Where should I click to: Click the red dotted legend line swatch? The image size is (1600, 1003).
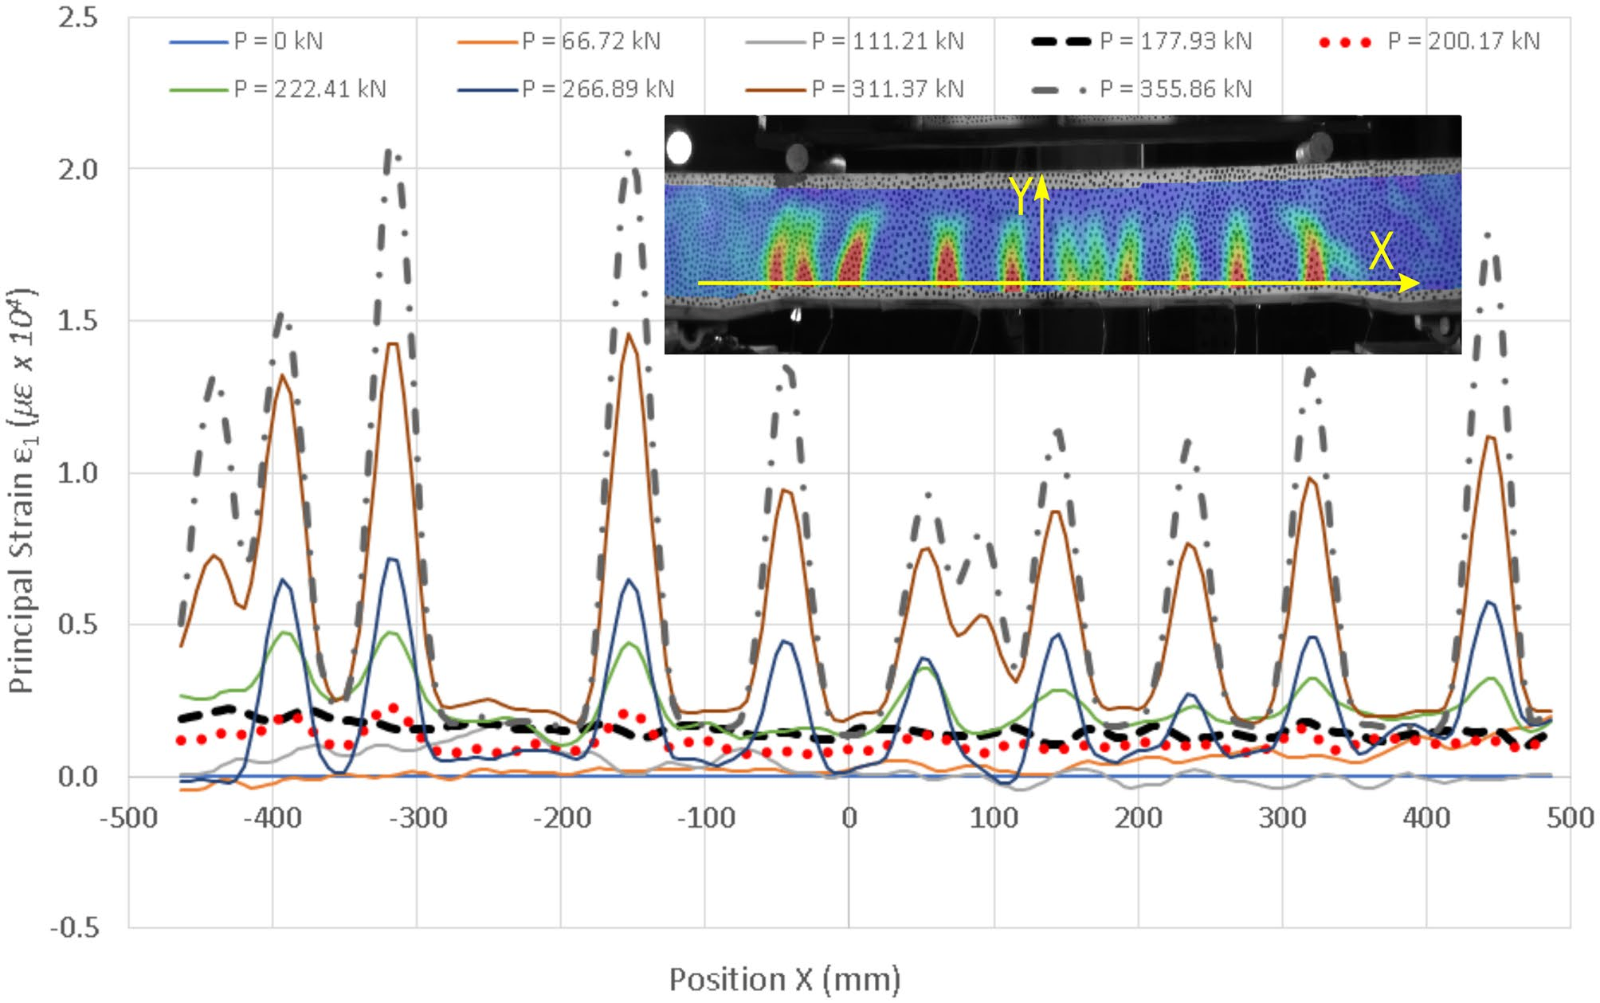coord(1345,42)
